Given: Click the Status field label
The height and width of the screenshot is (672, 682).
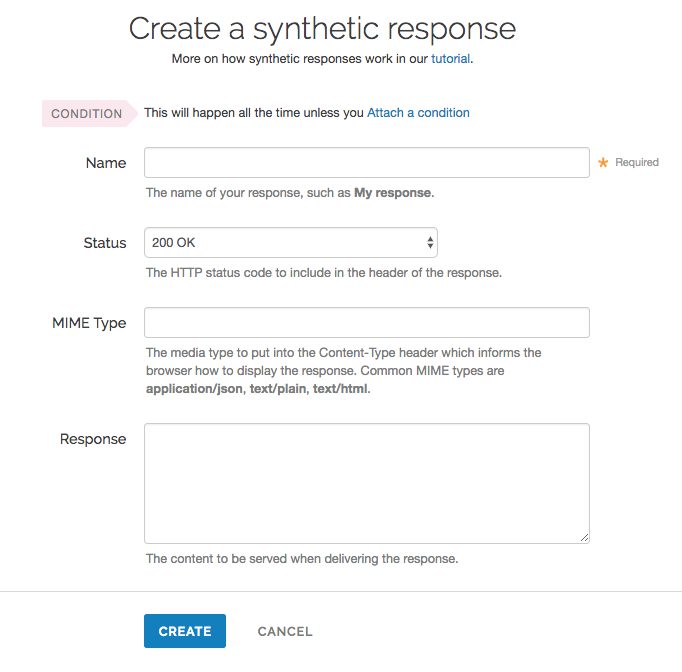Looking at the screenshot, I should tap(105, 243).
